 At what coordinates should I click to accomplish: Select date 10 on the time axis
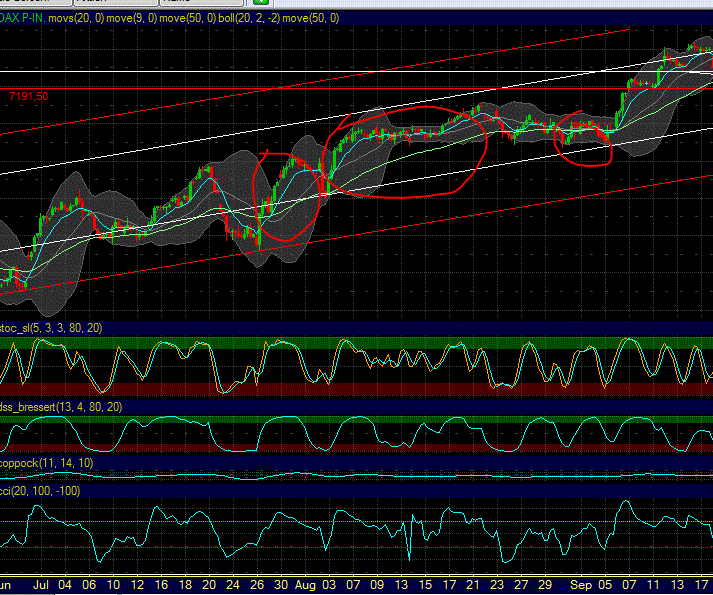coord(113,585)
